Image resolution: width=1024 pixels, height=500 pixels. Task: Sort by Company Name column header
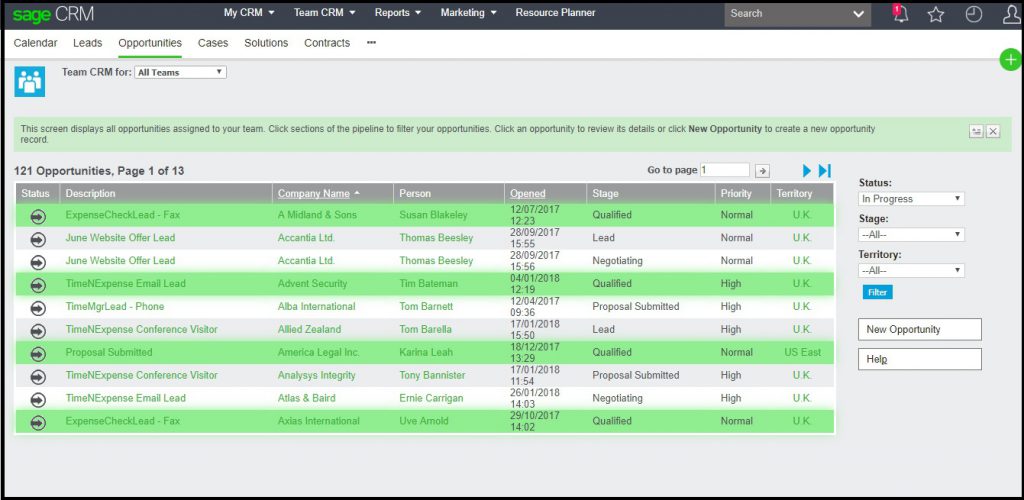pyautogui.click(x=314, y=193)
